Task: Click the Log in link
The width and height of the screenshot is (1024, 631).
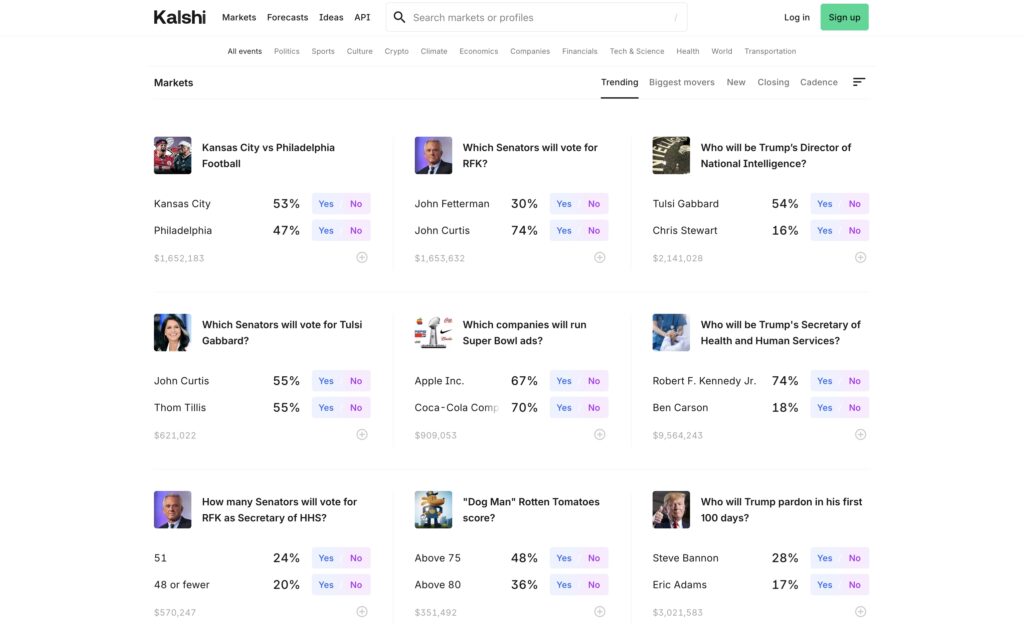Action: point(797,18)
